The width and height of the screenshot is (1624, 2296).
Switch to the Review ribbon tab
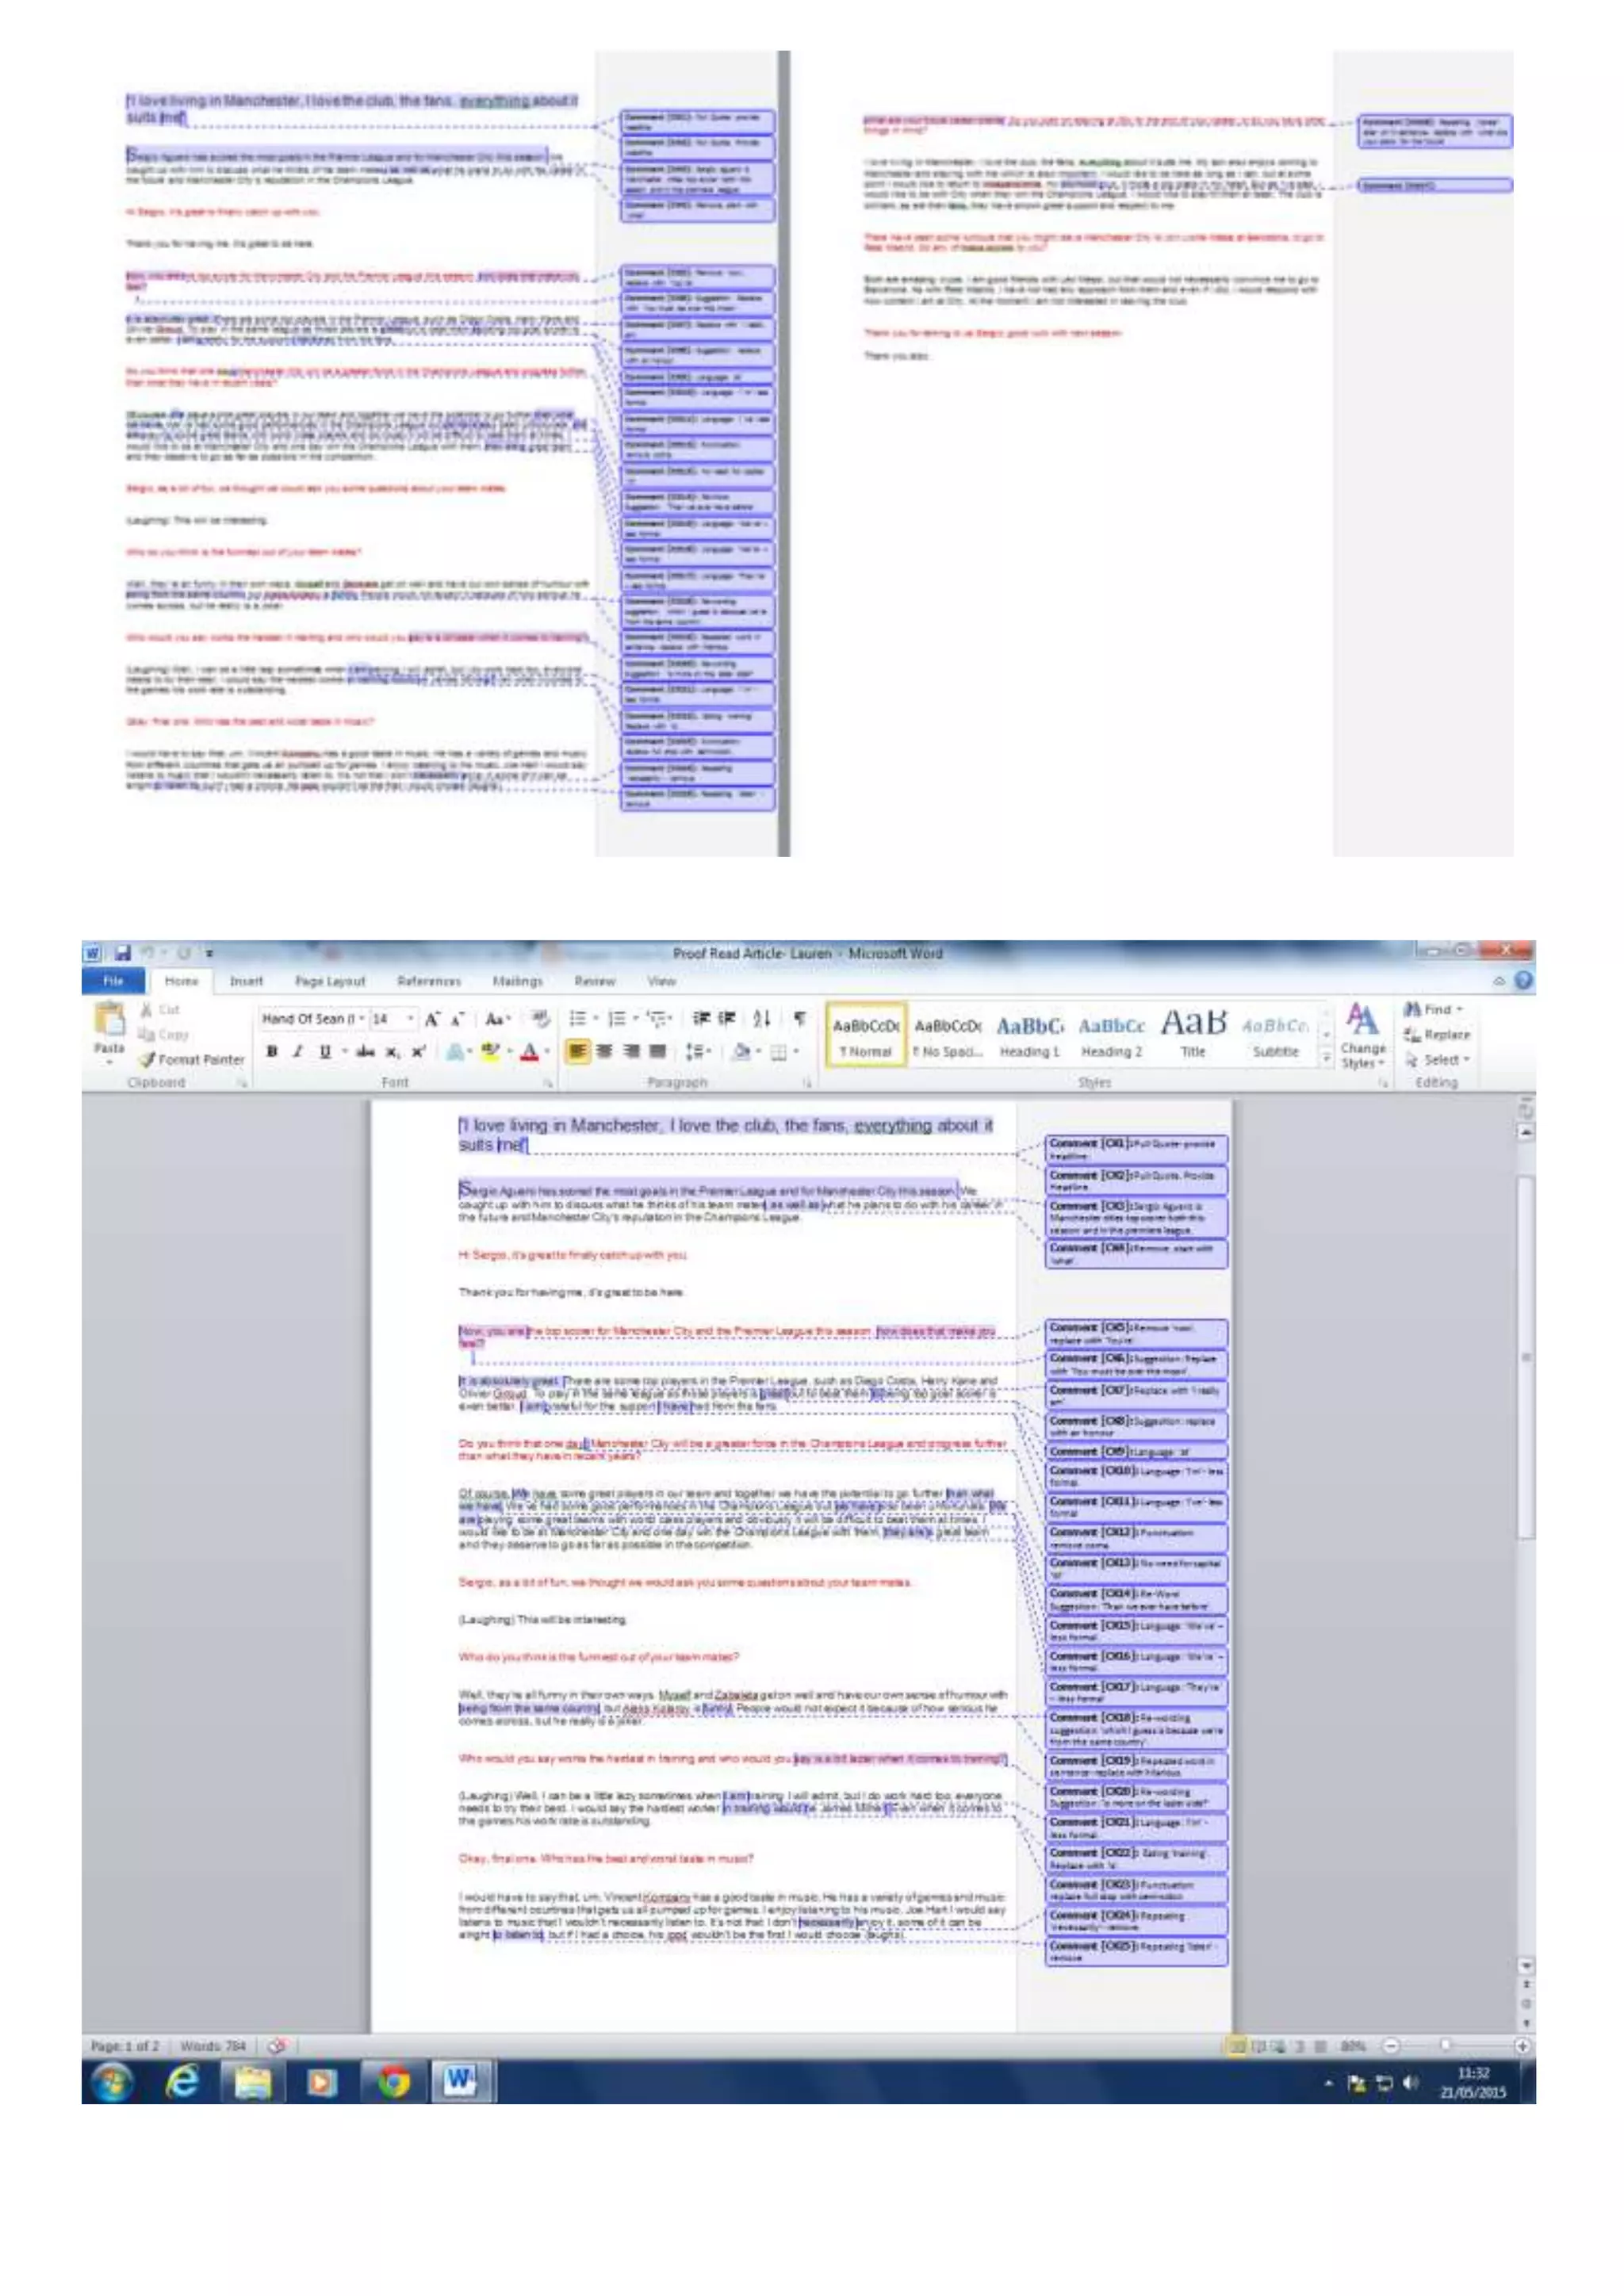594,982
